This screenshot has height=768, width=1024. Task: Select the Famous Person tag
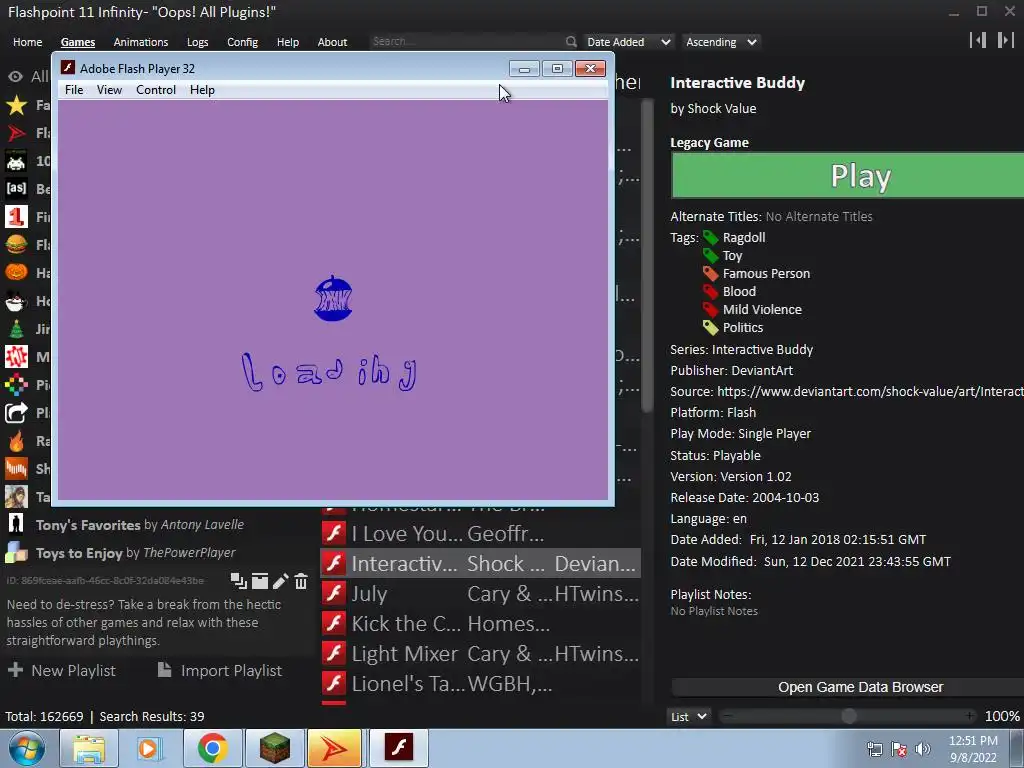click(x=765, y=273)
